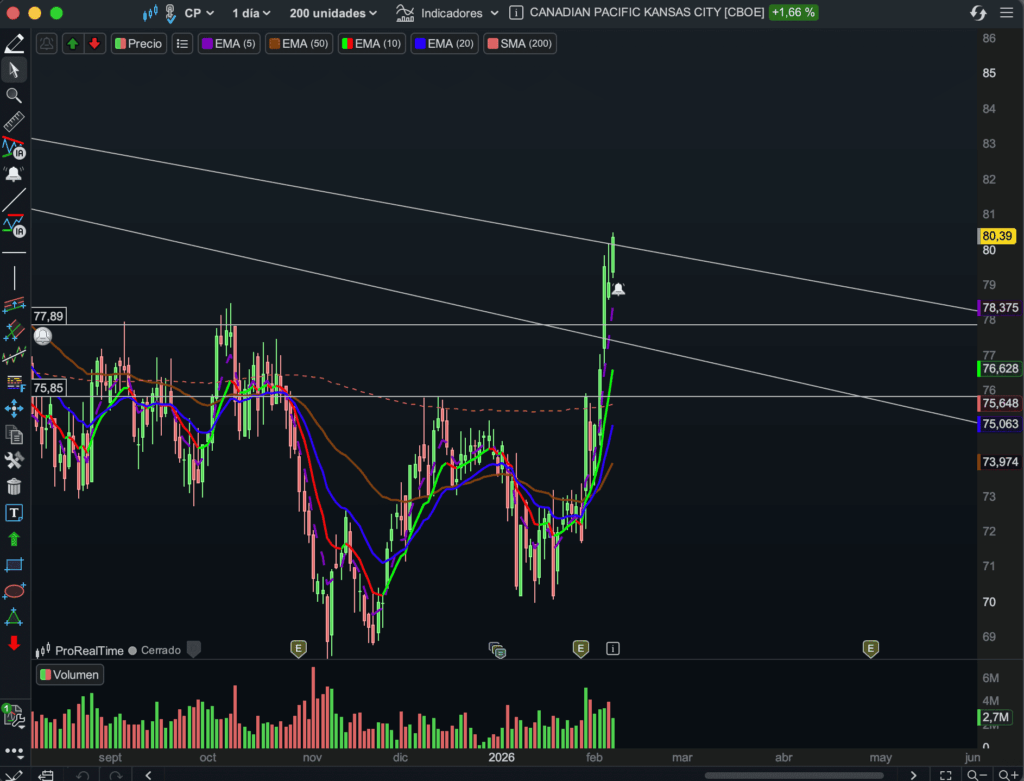The width and height of the screenshot is (1024, 781).
Task: Toggle the EMA (5) indicator chip
Action: (x=229, y=44)
